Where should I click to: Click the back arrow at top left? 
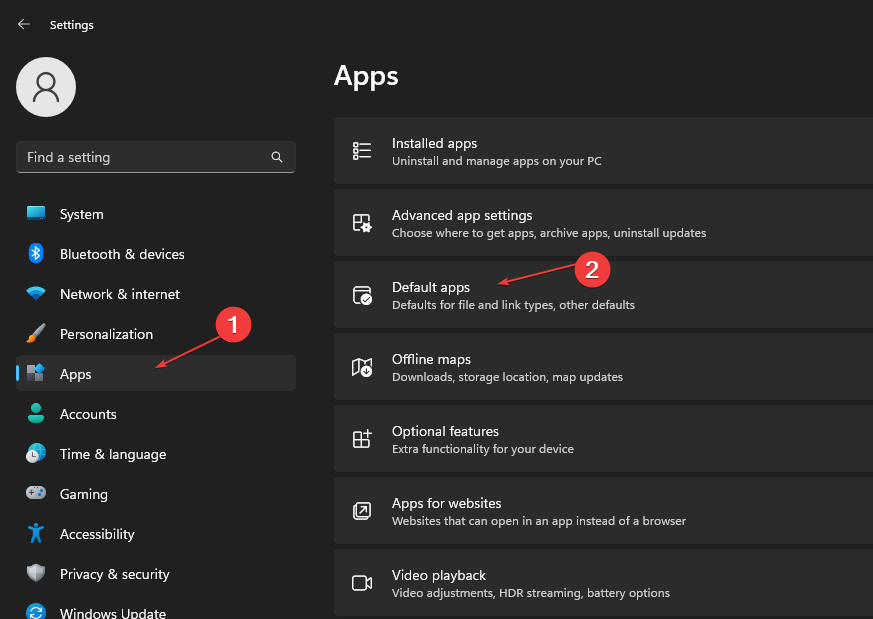tap(22, 24)
